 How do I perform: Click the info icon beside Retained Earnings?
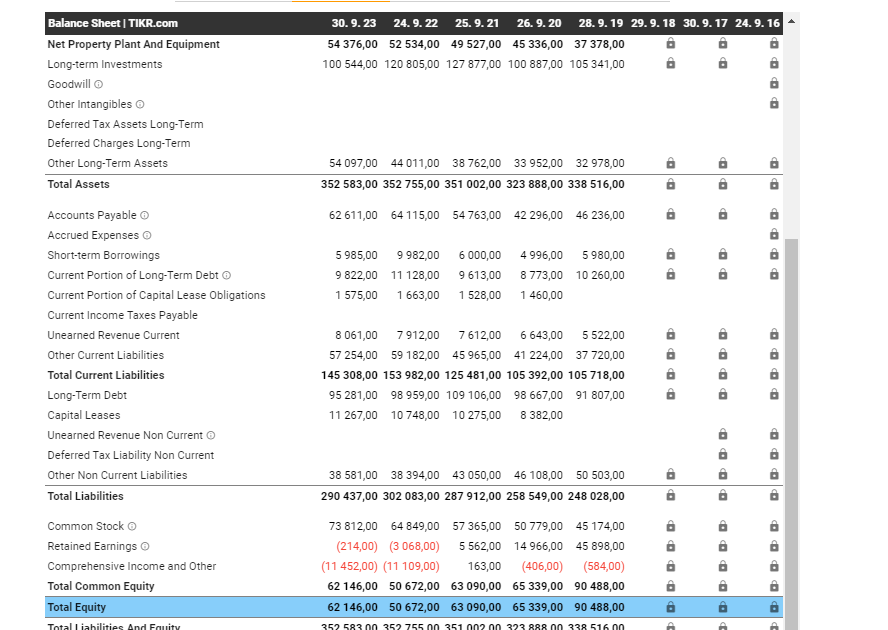(x=145, y=546)
